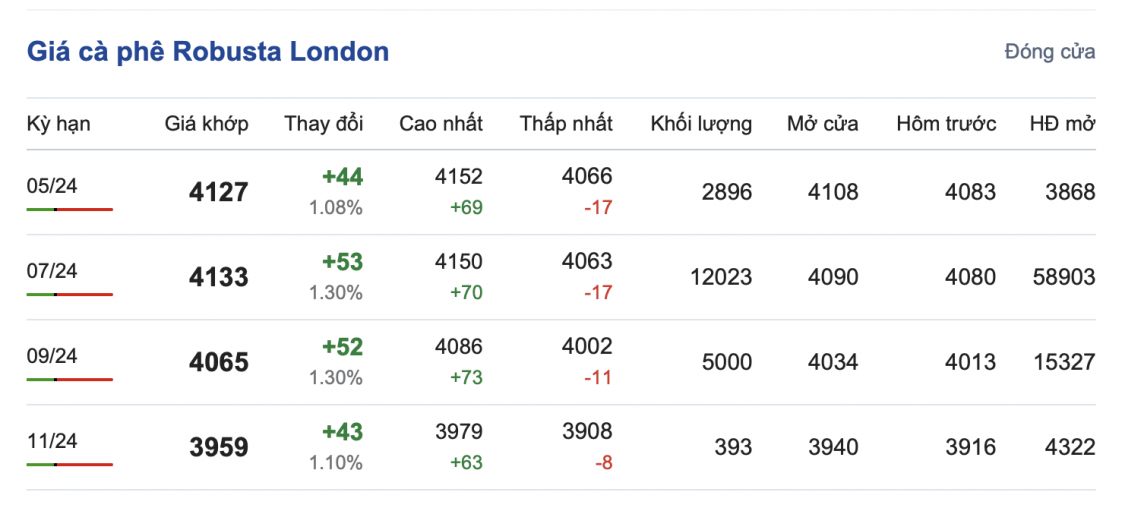
Task: Open the 09/24 contract term
Action: 52,356
